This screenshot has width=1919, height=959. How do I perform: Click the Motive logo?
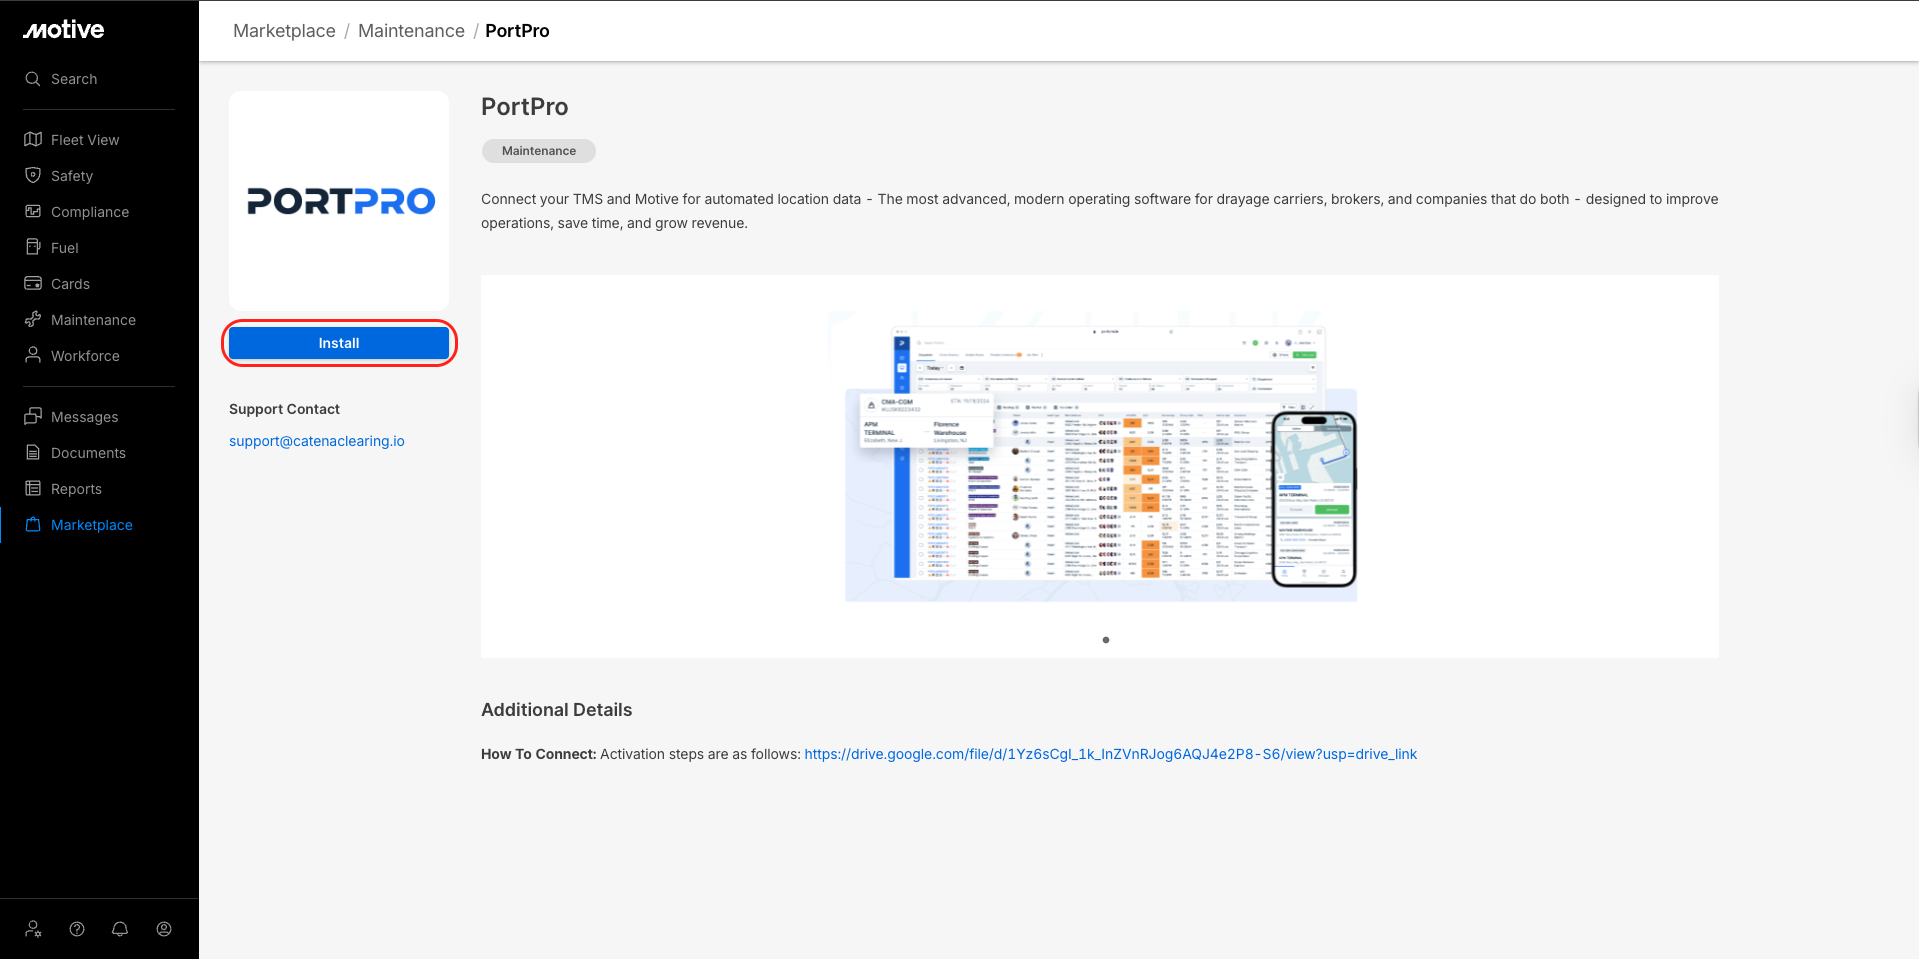coord(64,30)
